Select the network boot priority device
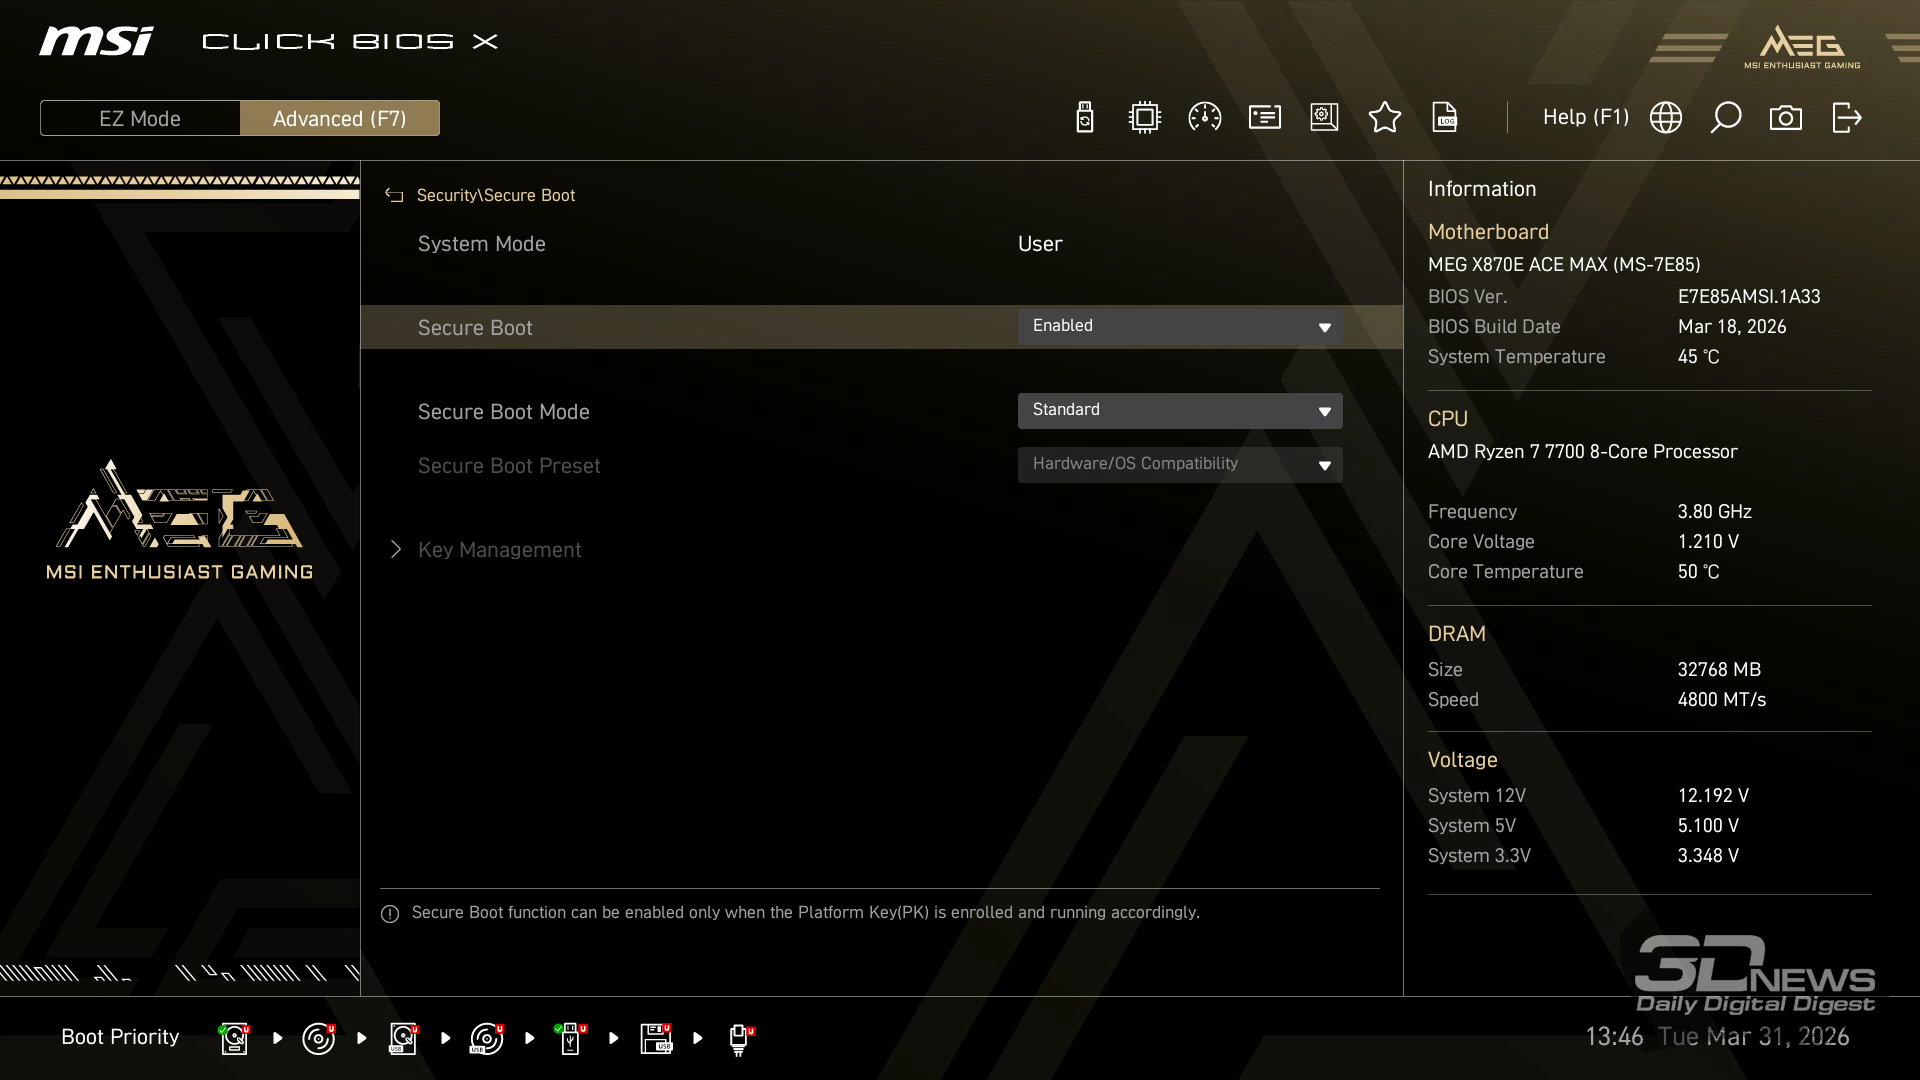The image size is (1920, 1080). click(x=739, y=1038)
